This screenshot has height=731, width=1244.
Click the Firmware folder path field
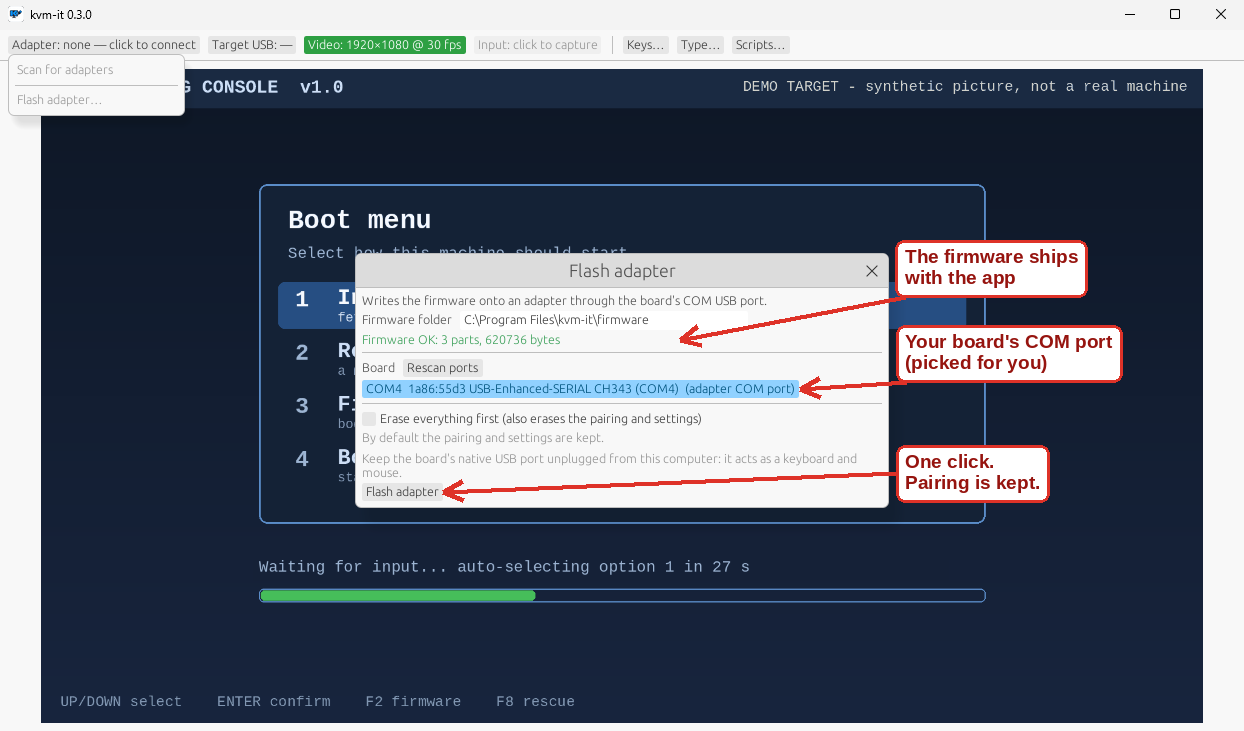604,320
